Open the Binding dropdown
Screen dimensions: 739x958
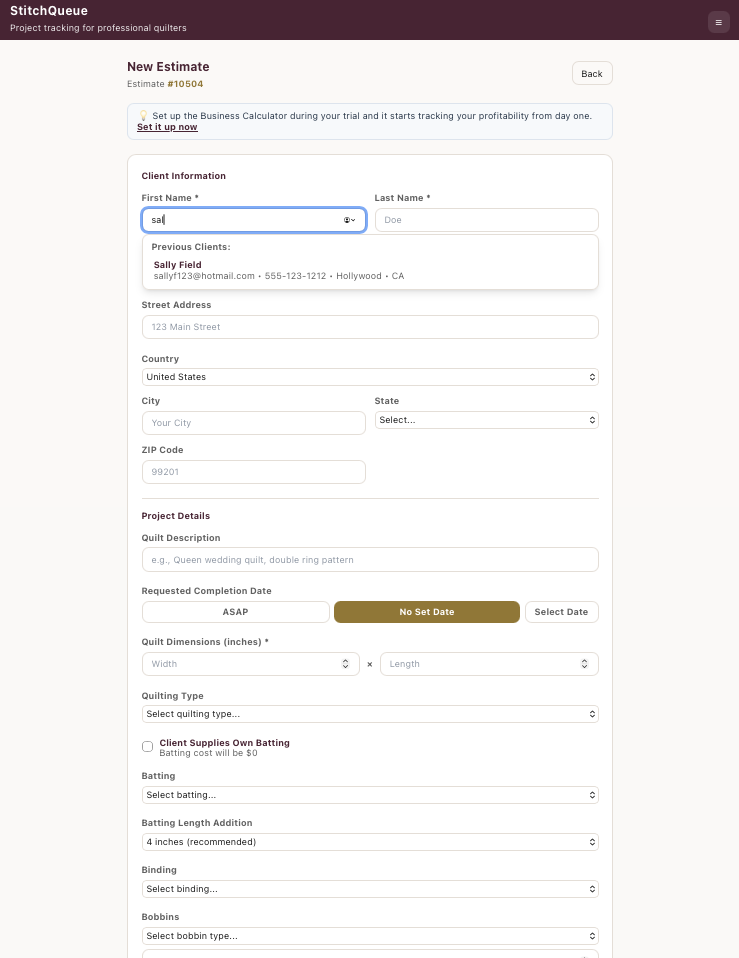coord(370,889)
